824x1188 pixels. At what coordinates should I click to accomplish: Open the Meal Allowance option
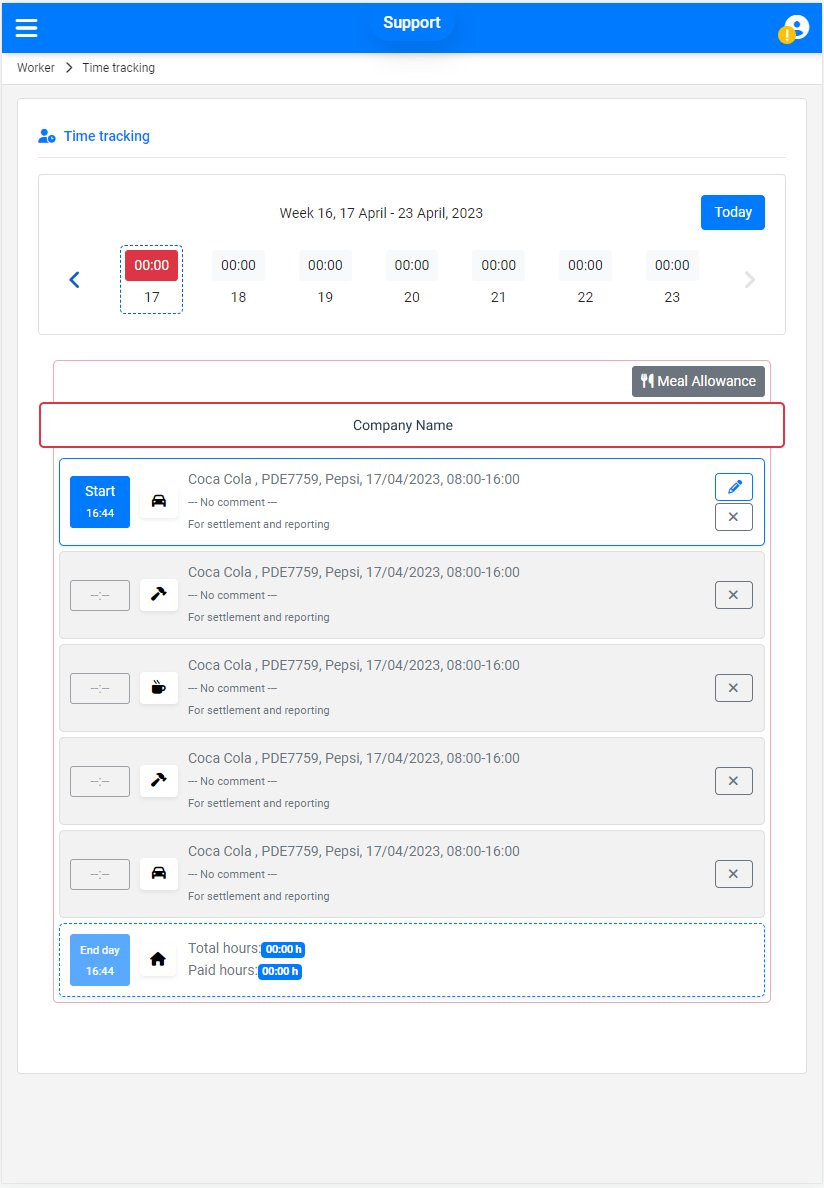click(x=698, y=381)
